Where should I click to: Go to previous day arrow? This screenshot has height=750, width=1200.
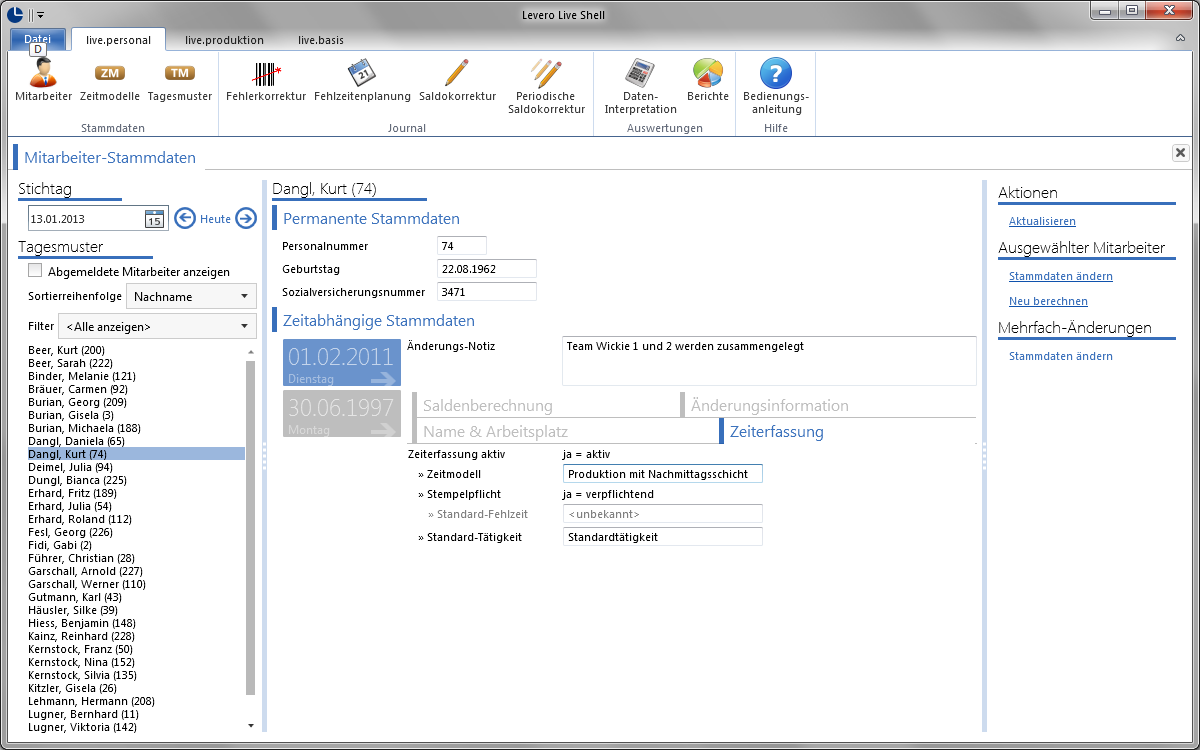tap(185, 219)
